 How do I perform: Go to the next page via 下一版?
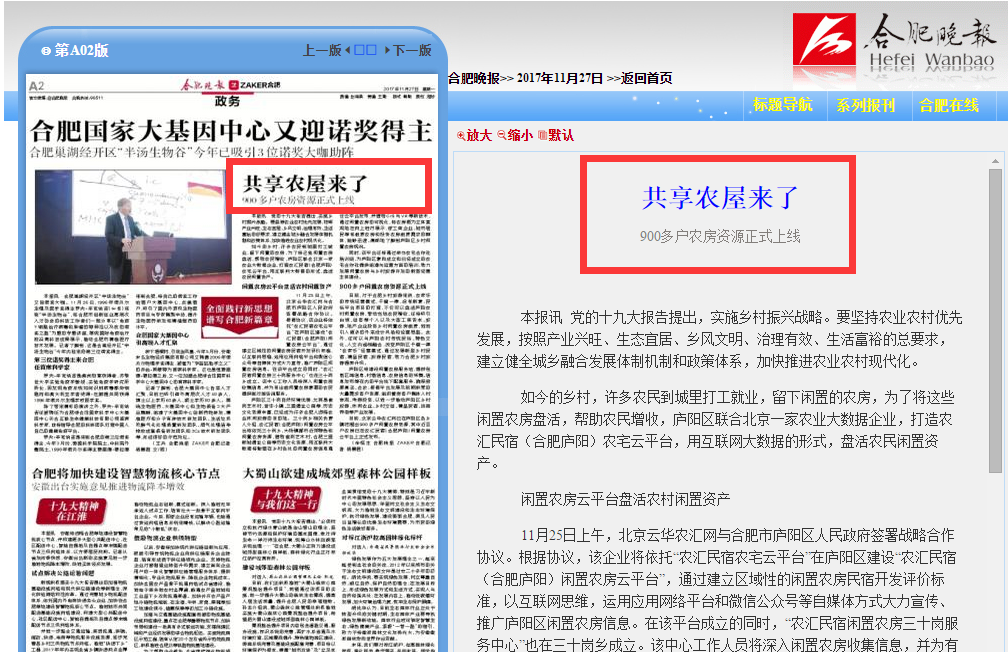pyautogui.click(x=412, y=50)
